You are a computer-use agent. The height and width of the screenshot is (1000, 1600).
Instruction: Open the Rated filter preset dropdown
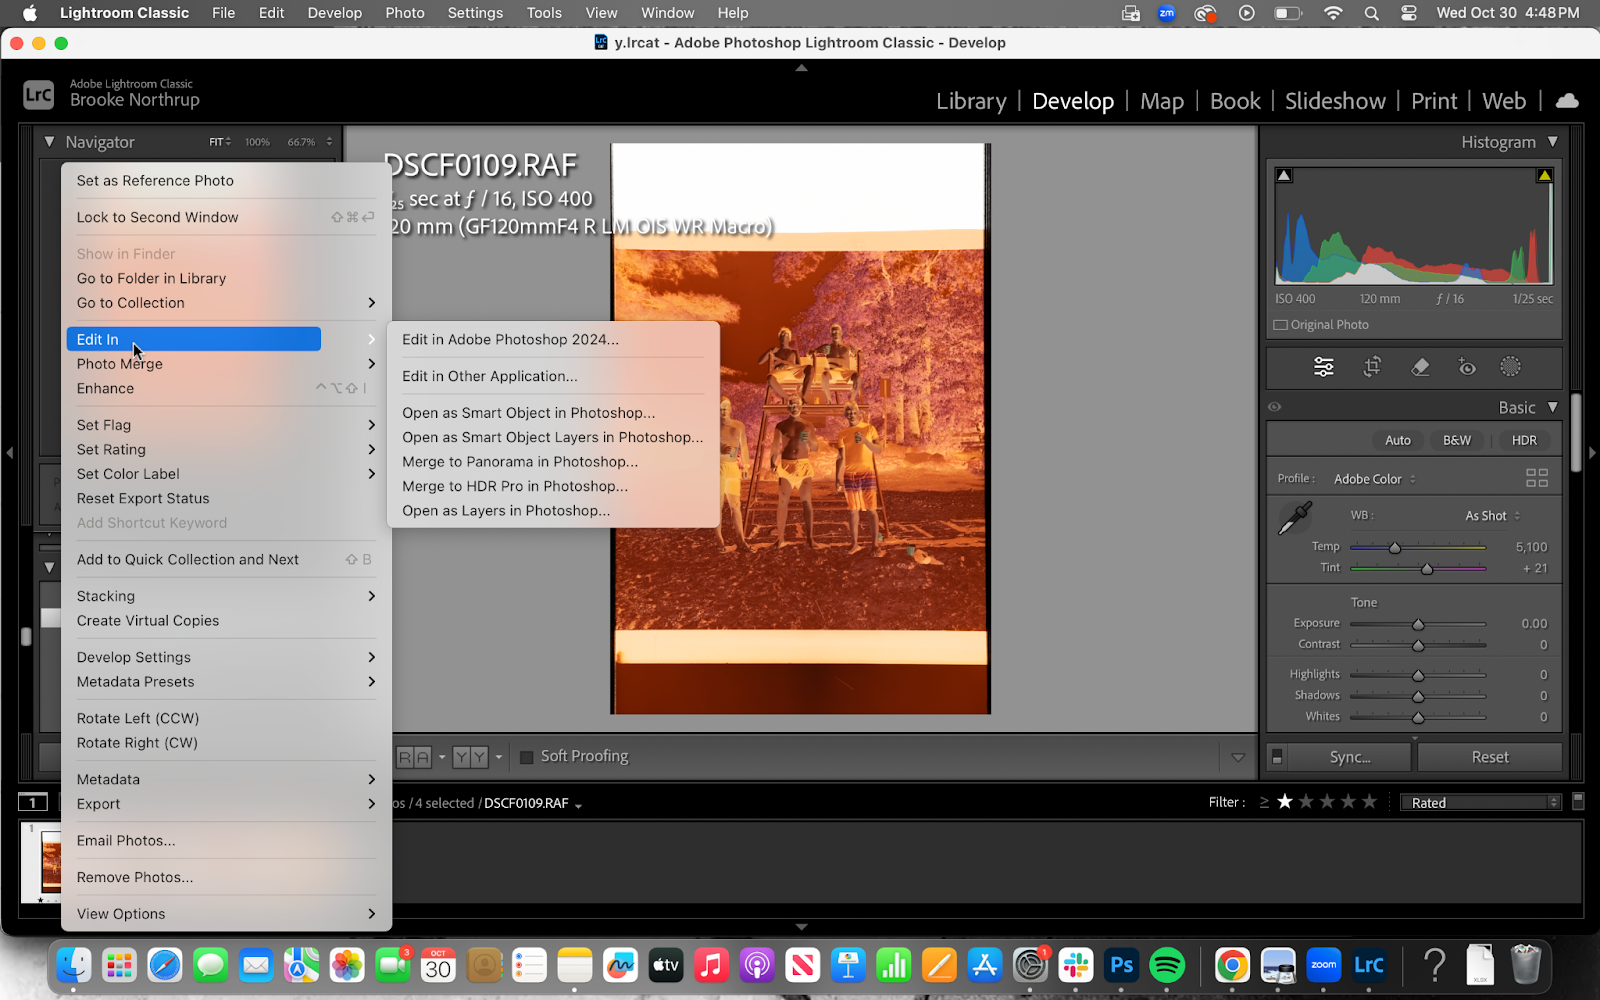1481,802
